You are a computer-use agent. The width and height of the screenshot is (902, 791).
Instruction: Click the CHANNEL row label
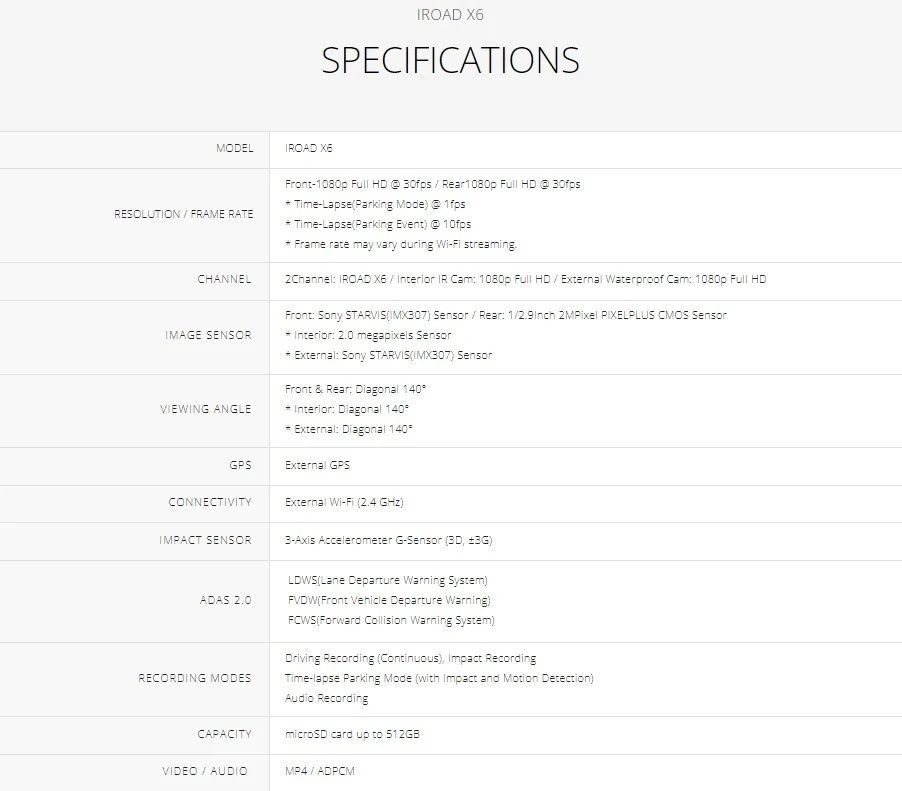point(224,279)
